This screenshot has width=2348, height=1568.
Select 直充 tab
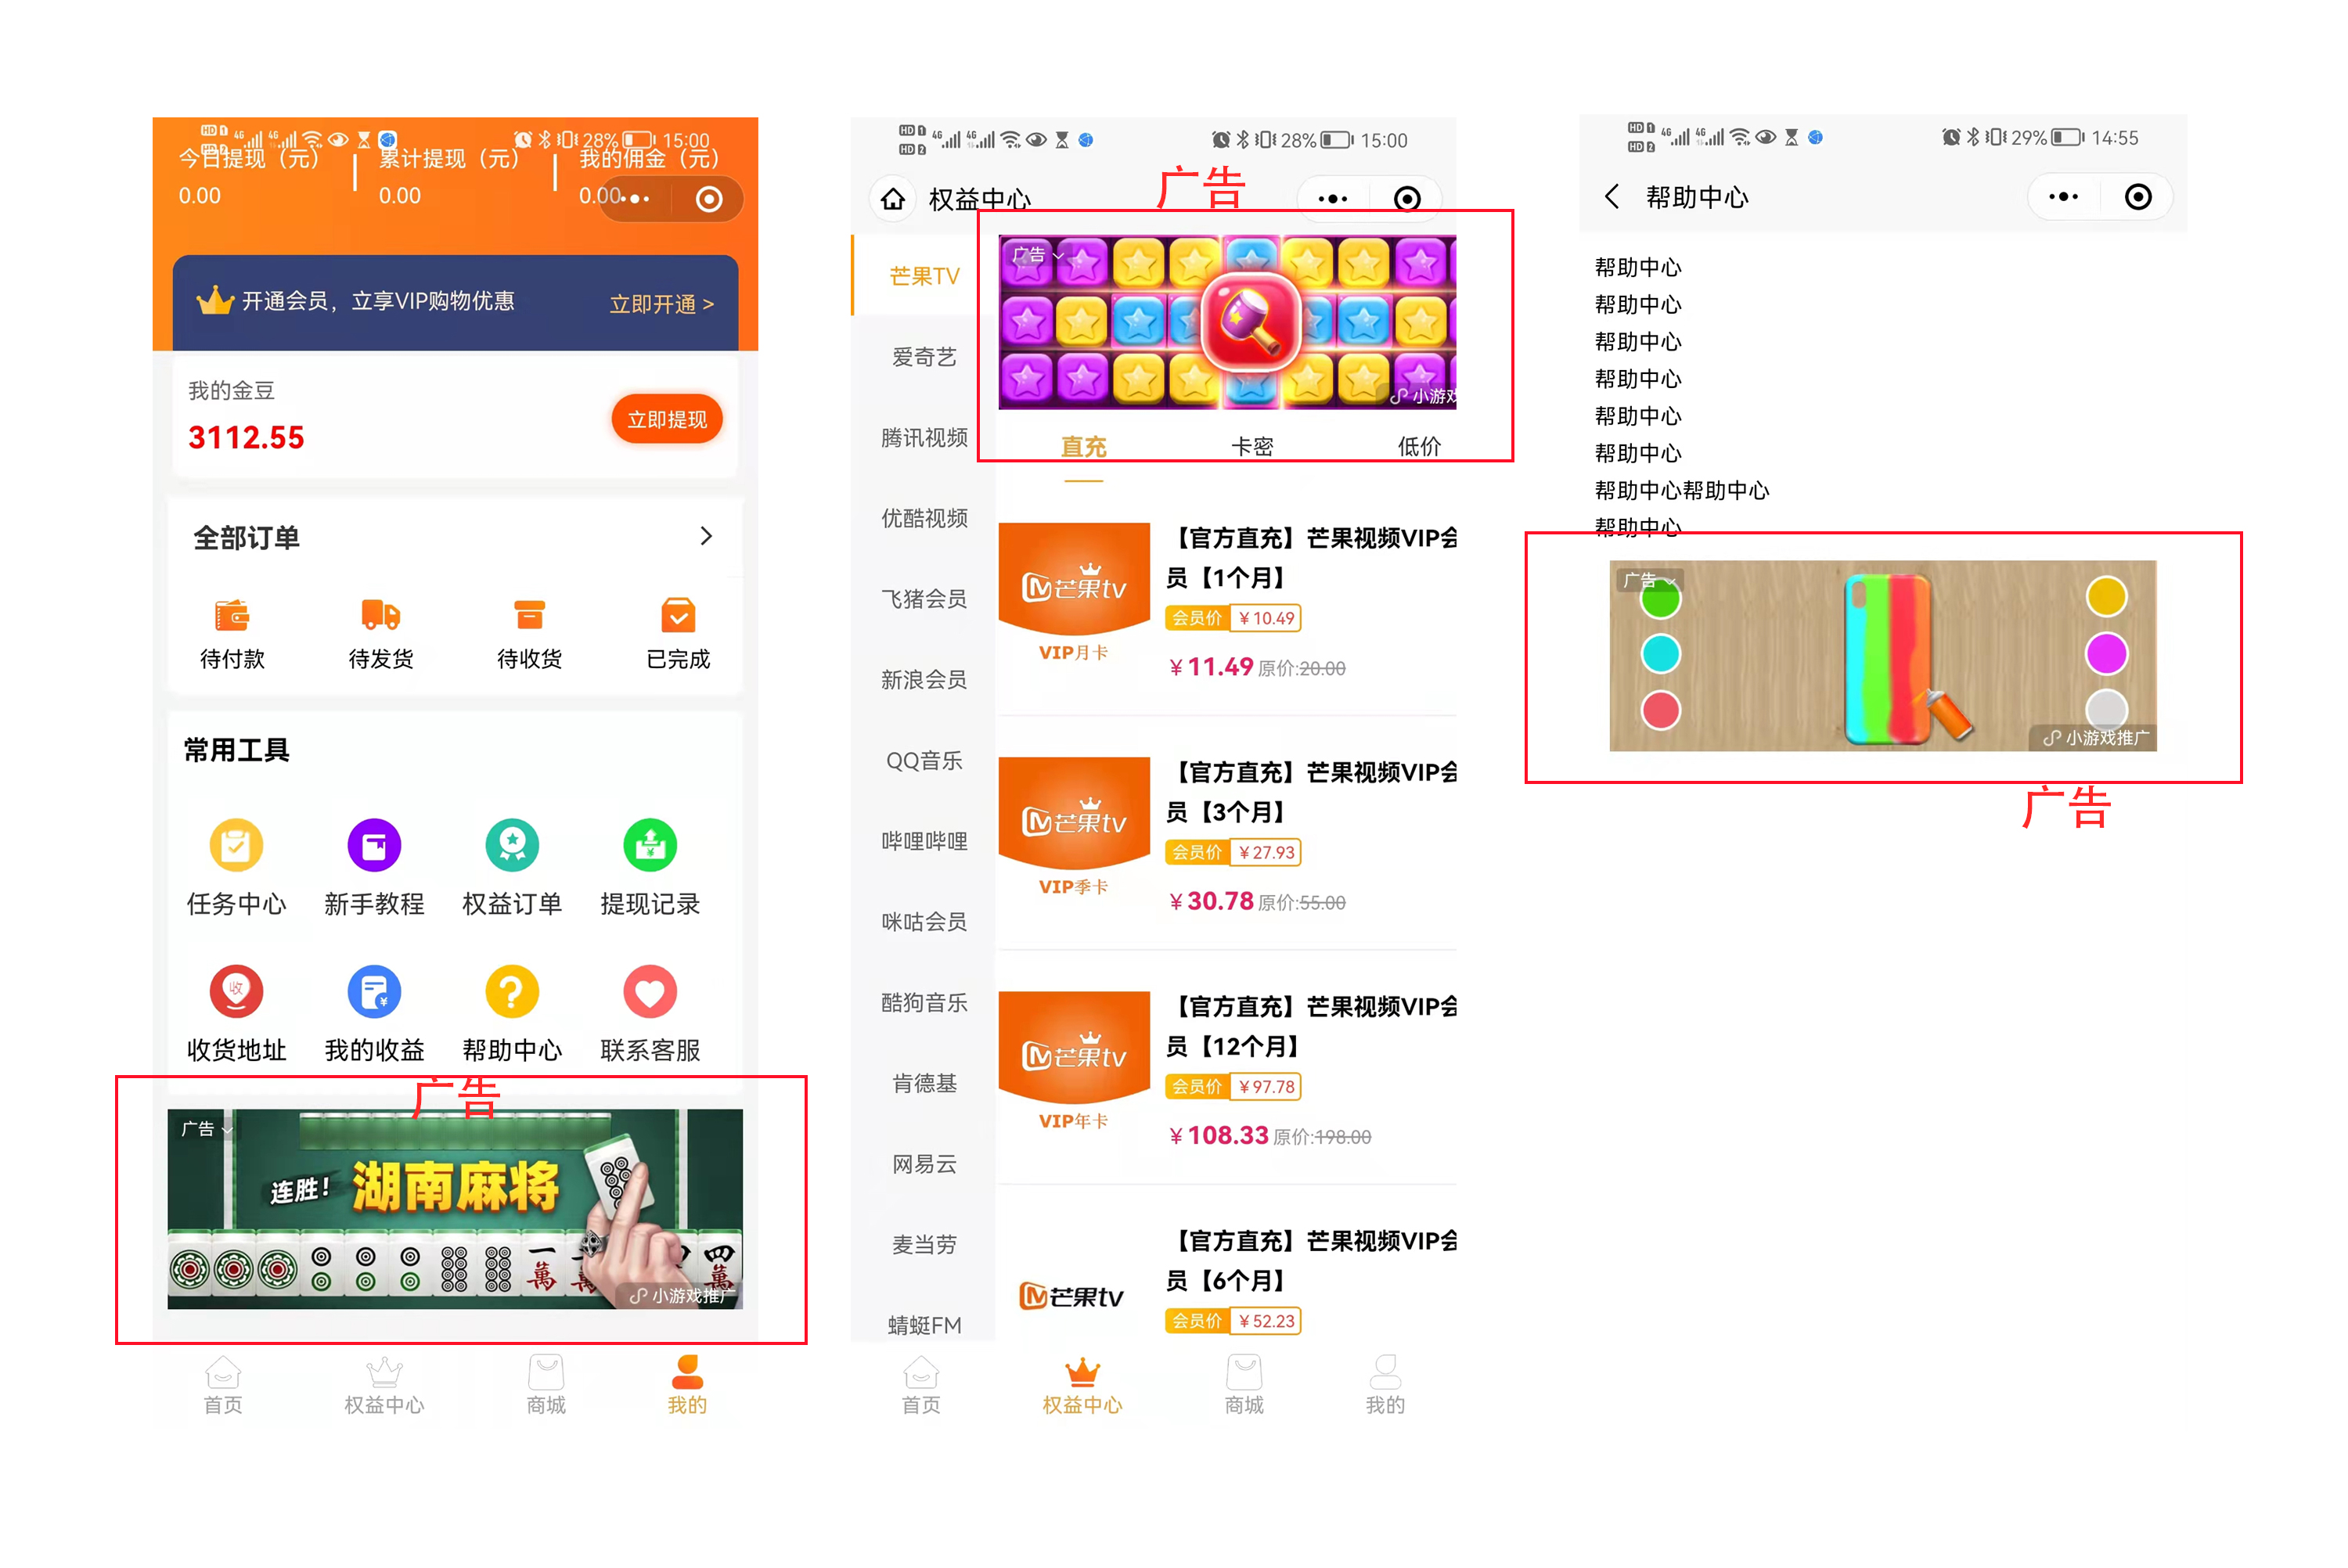[1084, 448]
